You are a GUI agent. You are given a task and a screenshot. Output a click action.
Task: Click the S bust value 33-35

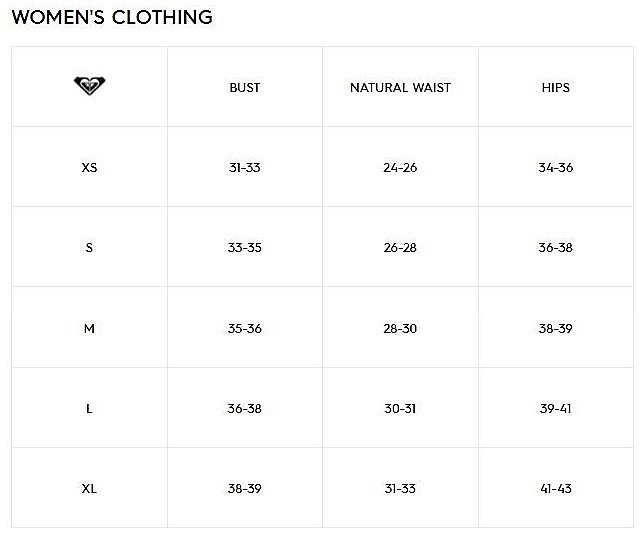(x=244, y=247)
